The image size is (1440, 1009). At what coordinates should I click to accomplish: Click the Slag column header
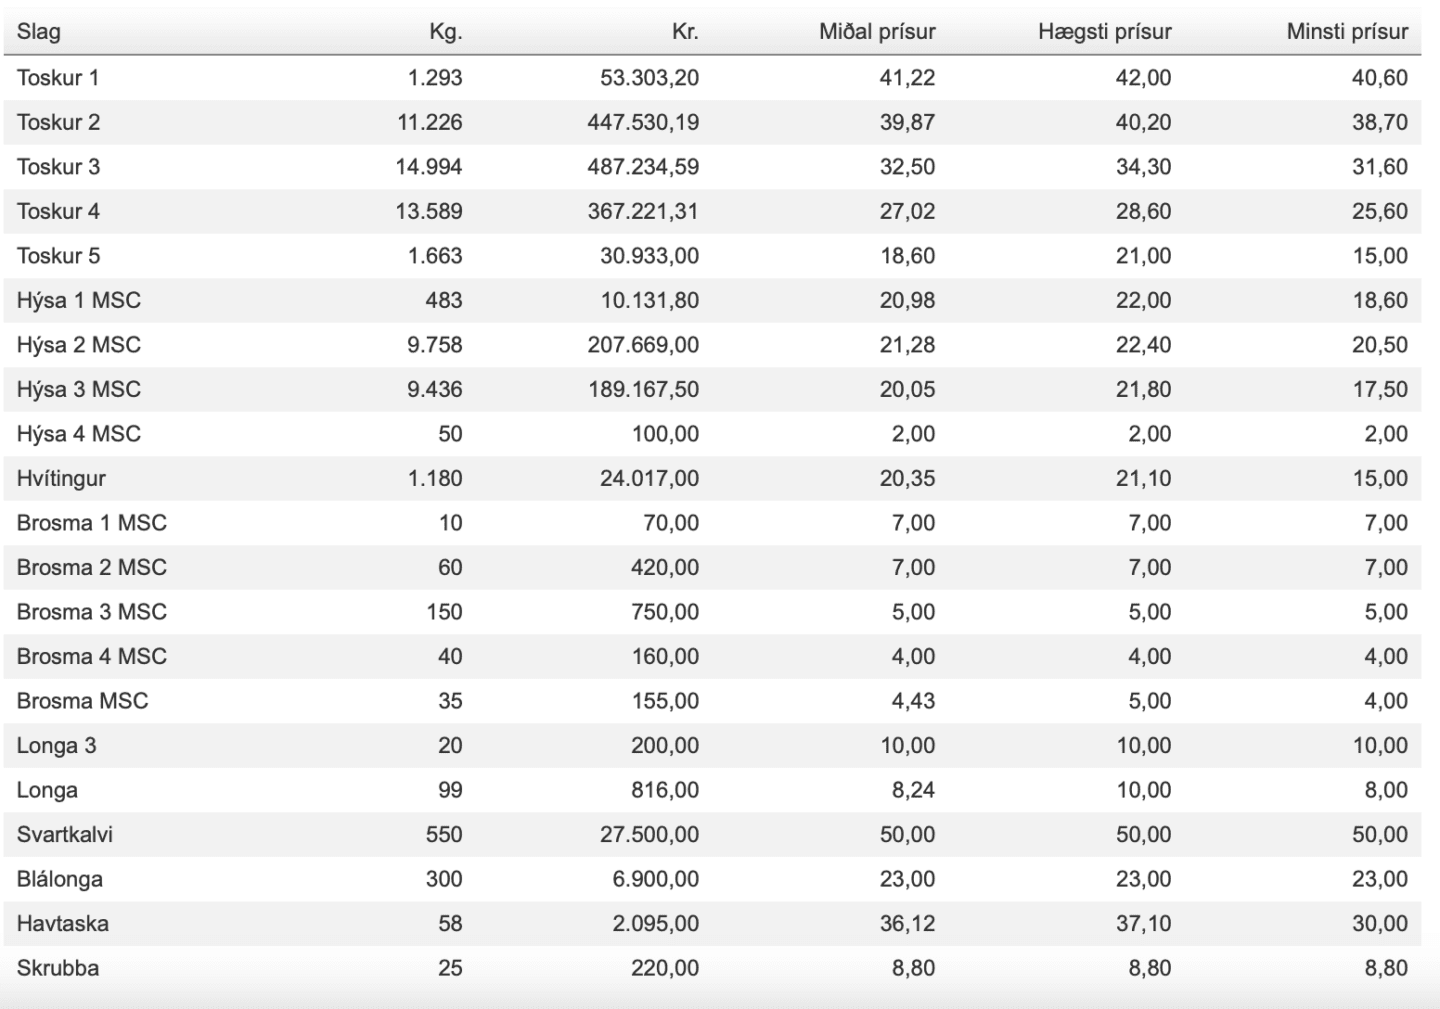[38, 32]
